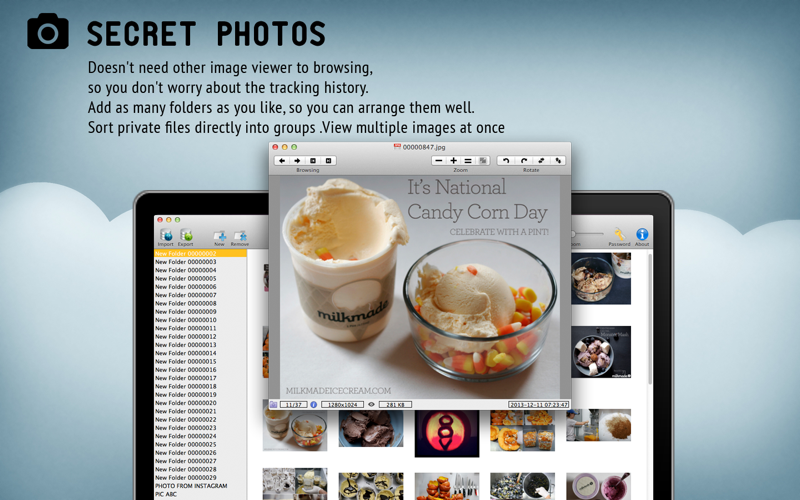800x500 pixels.
Task: Open the top-right ice cream bowl thumbnail
Action: (601, 279)
